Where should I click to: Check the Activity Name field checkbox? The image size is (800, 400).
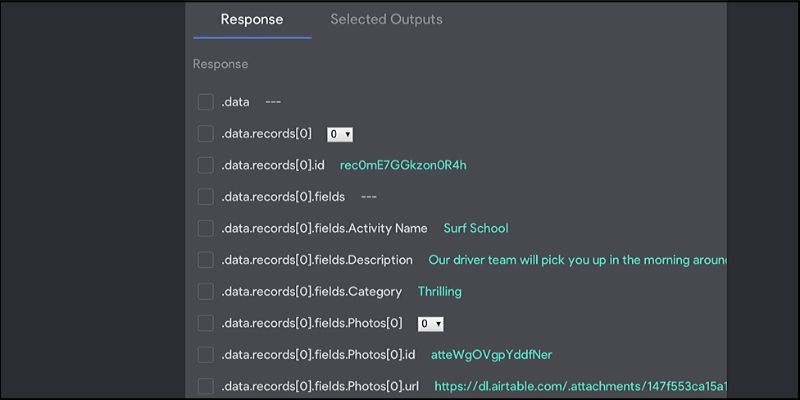[x=206, y=228]
